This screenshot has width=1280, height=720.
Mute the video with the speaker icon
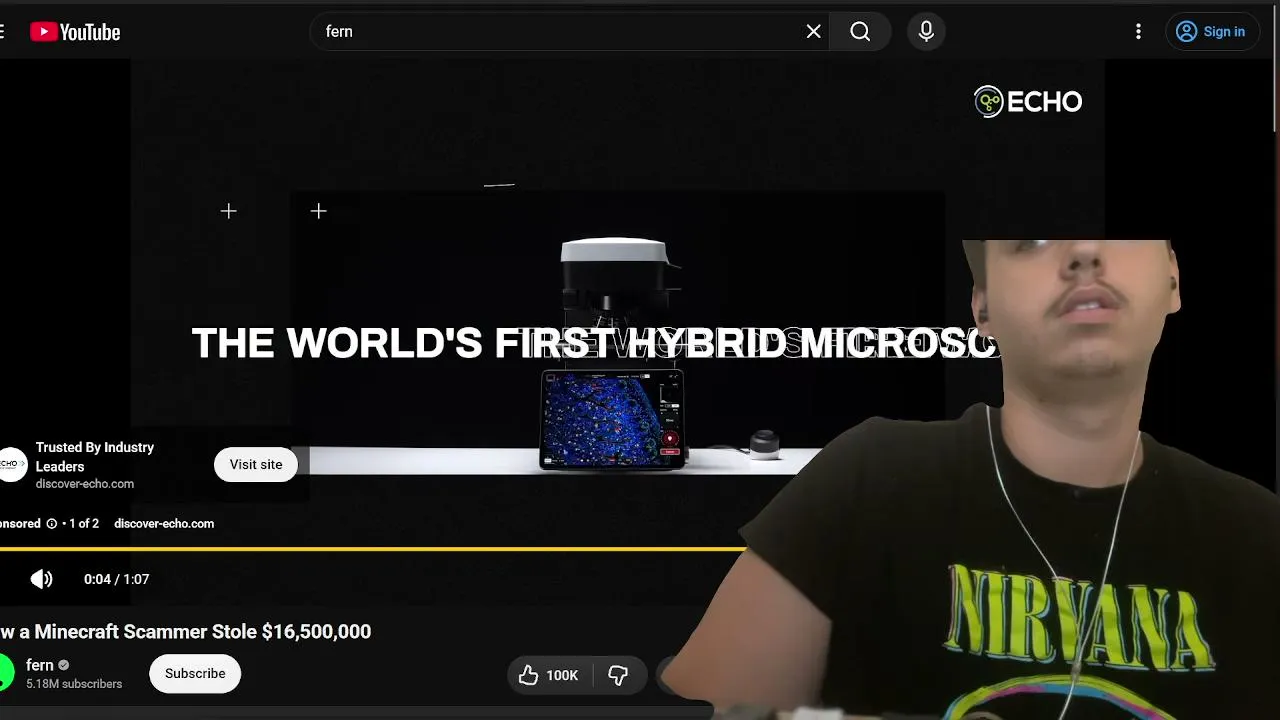click(x=41, y=579)
